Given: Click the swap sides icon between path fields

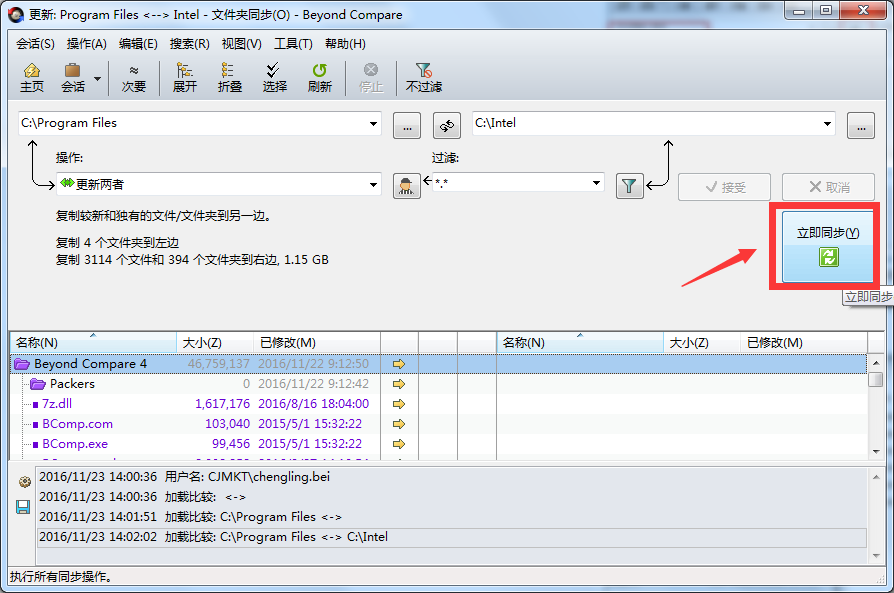Looking at the screenshot, I should pyautogui.click(x=446, y=126).
